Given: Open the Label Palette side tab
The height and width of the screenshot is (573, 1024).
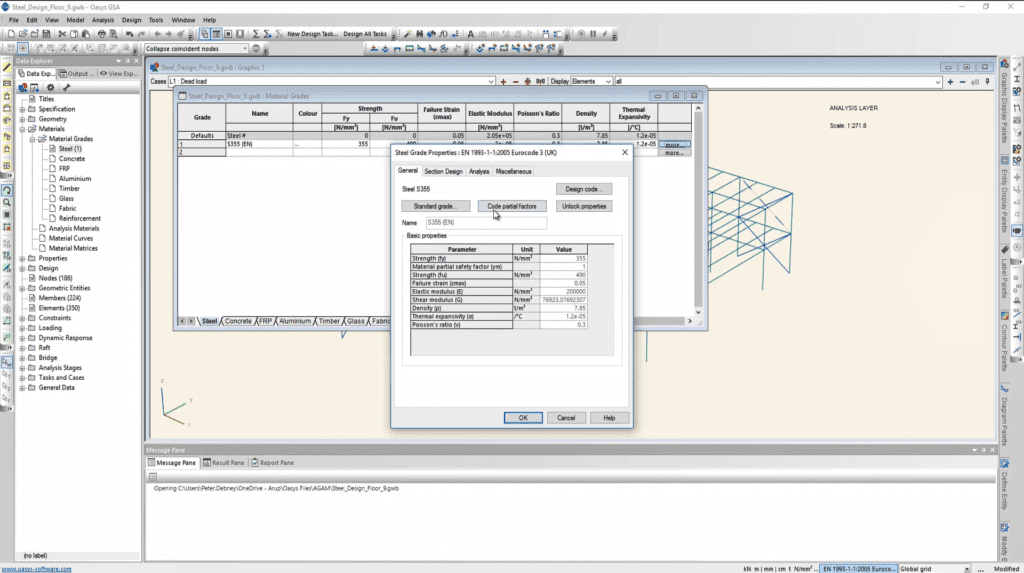Looking at the screenshot, I should coord(1004,274).
